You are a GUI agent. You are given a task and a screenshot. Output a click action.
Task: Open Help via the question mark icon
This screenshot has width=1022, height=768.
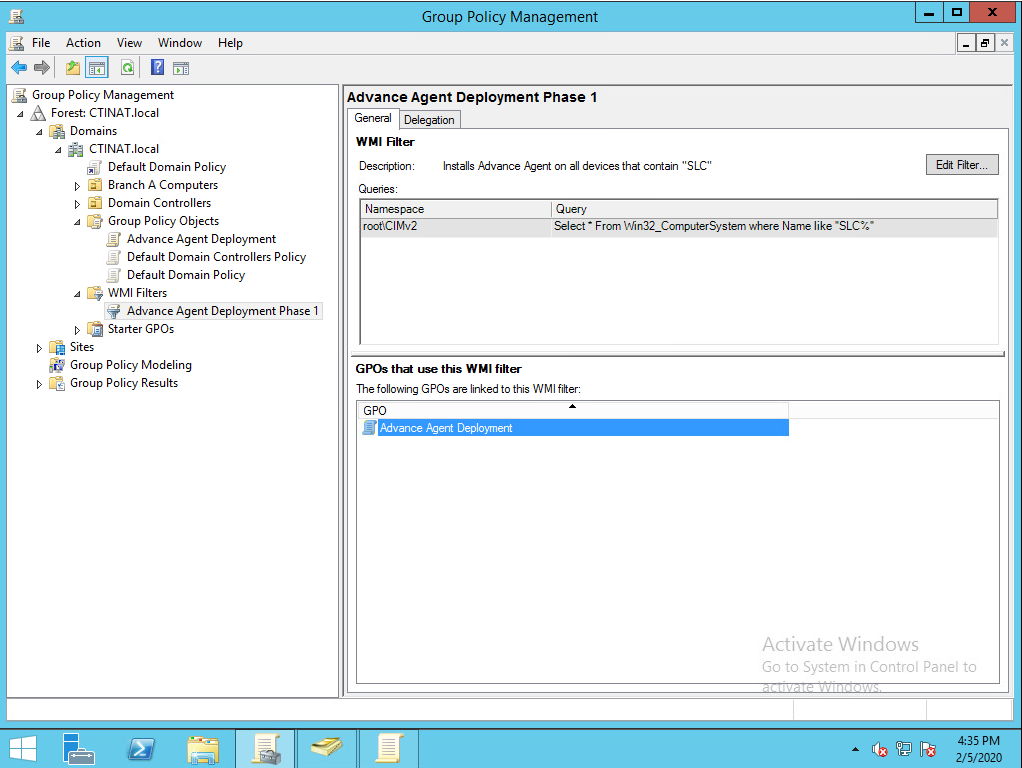(x=156, y=67)
